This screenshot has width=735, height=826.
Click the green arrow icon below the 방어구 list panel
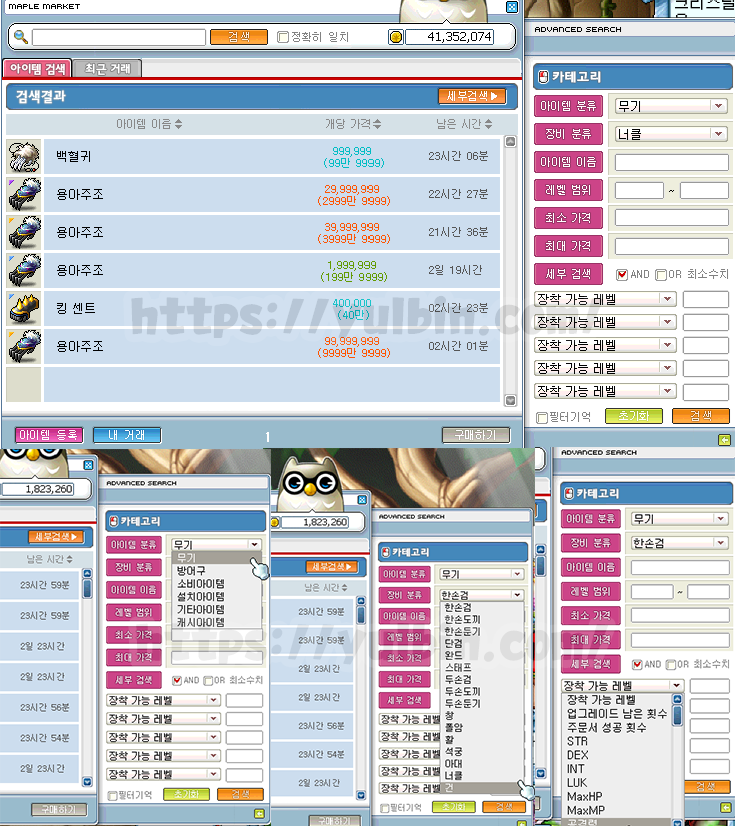point(259,814)
